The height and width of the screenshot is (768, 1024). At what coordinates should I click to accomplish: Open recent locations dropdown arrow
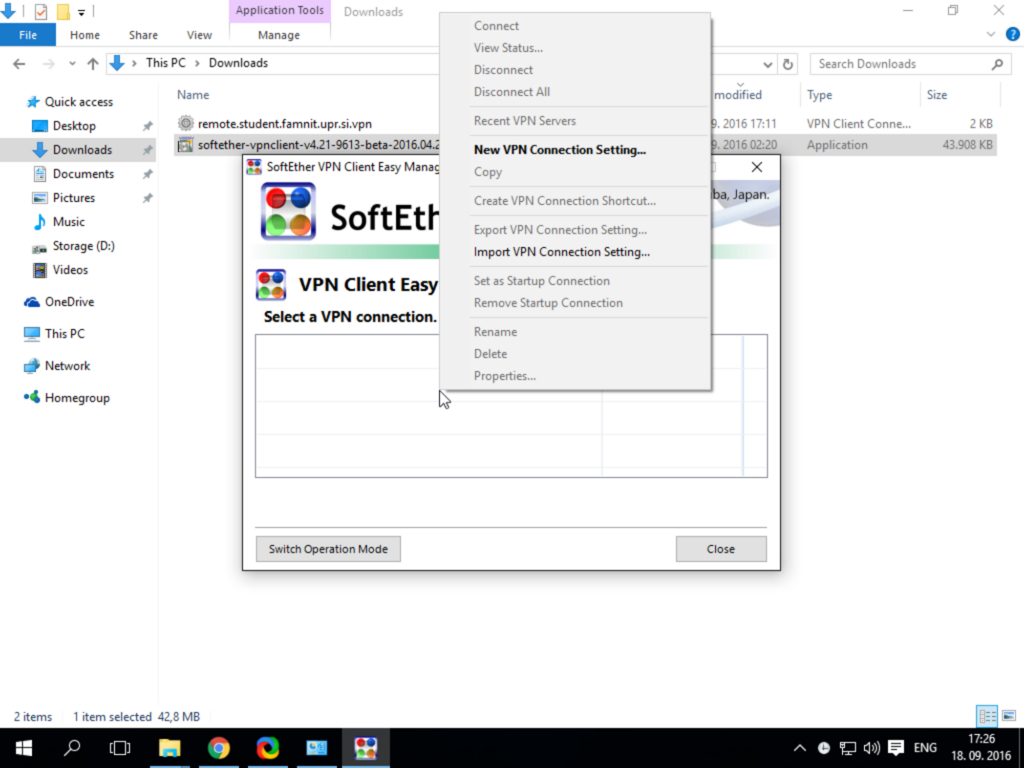72,63
